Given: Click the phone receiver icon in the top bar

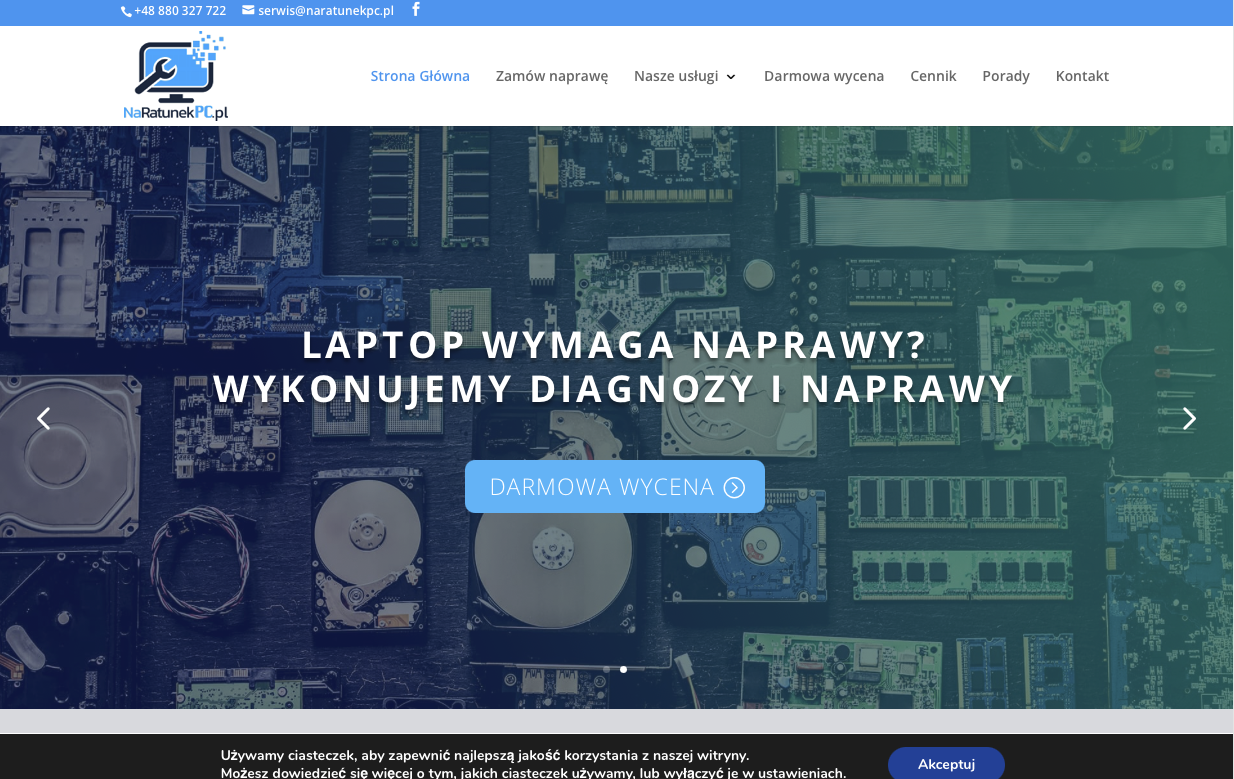Looking at the screenshot, I should [x=126, y=11].
